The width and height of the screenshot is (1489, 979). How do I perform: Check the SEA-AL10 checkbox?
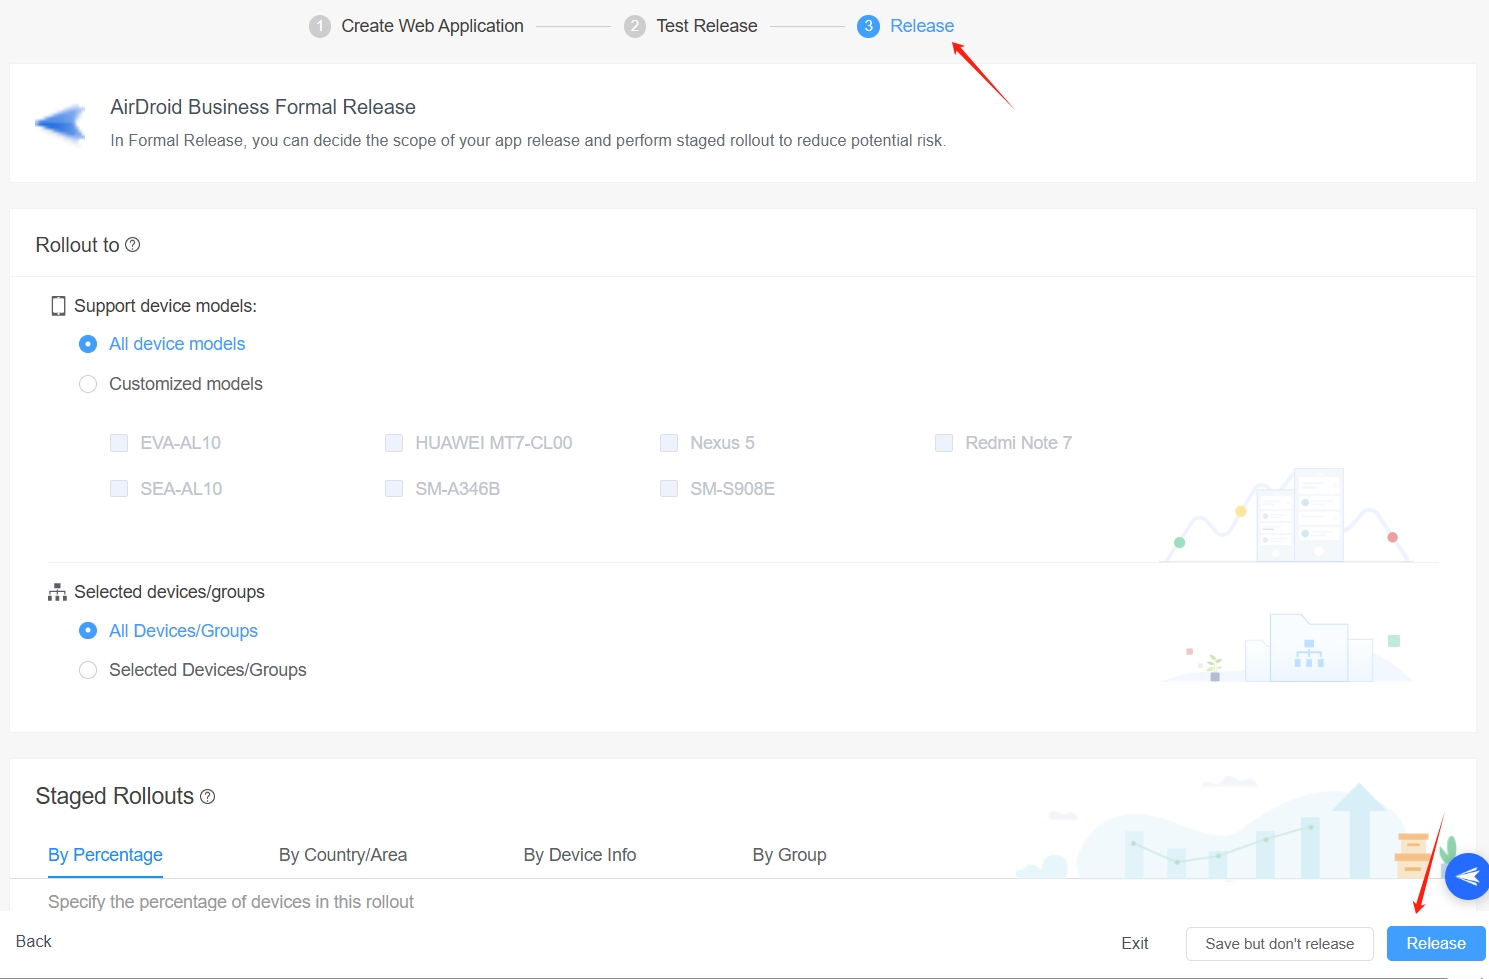(x=119, y=489)
